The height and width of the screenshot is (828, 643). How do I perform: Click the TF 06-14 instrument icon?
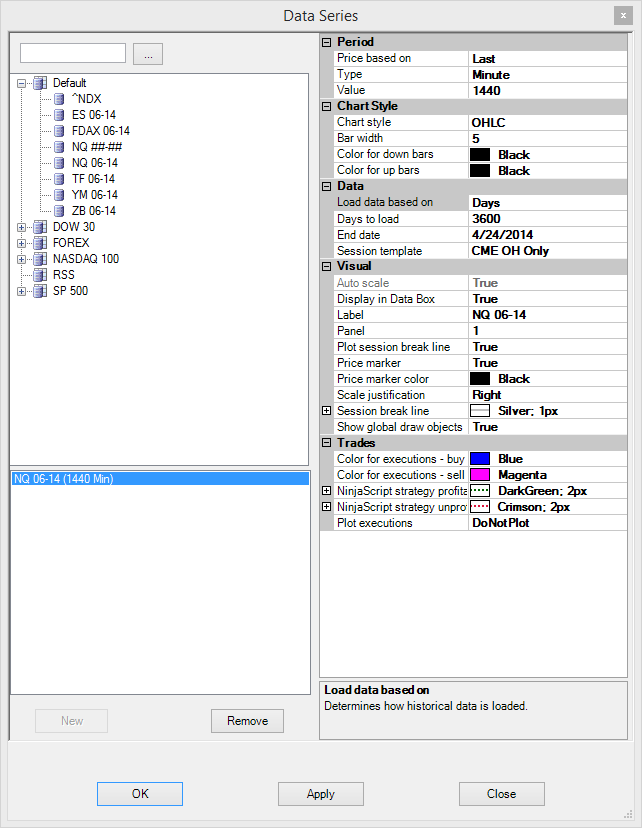(x=59, y=178)
